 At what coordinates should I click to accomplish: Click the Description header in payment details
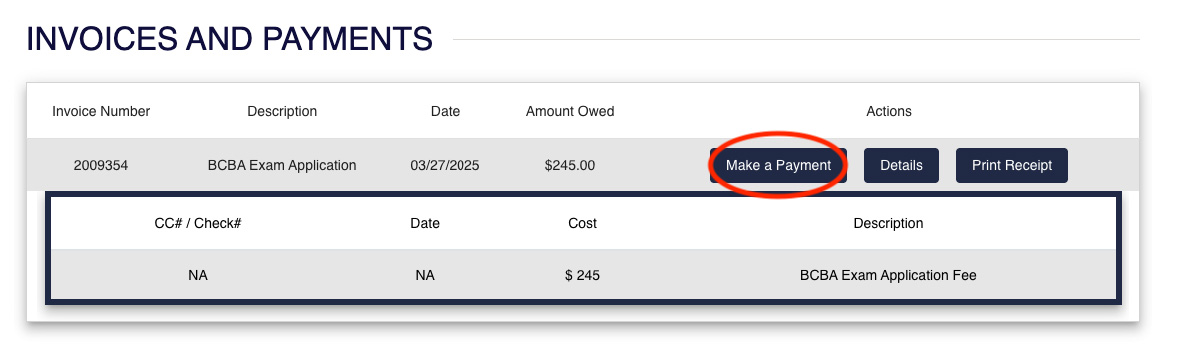coord(888,223)
